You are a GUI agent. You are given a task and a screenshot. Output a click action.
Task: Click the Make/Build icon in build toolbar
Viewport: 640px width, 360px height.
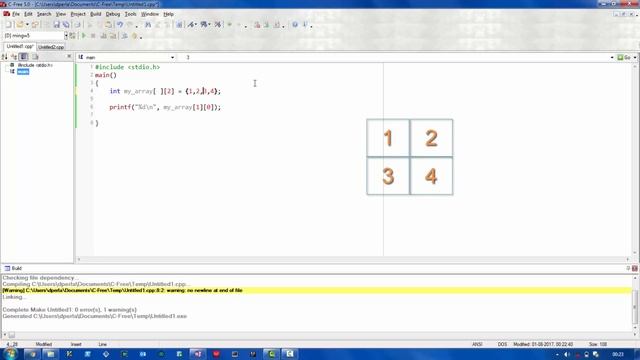coord(113,36)
